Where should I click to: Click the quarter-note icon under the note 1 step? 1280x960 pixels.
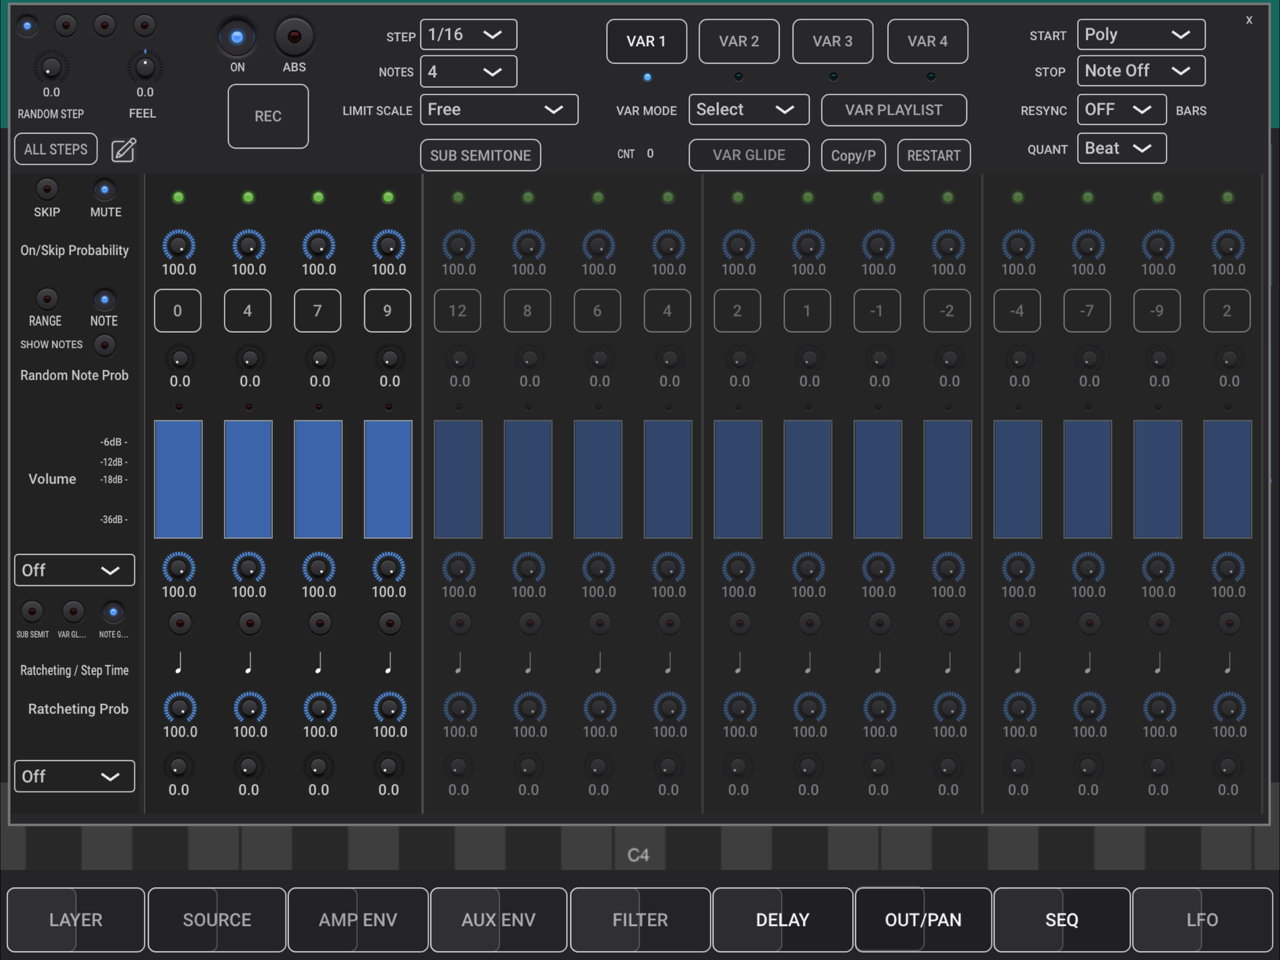pyautogui.click(x=809, y=662)
